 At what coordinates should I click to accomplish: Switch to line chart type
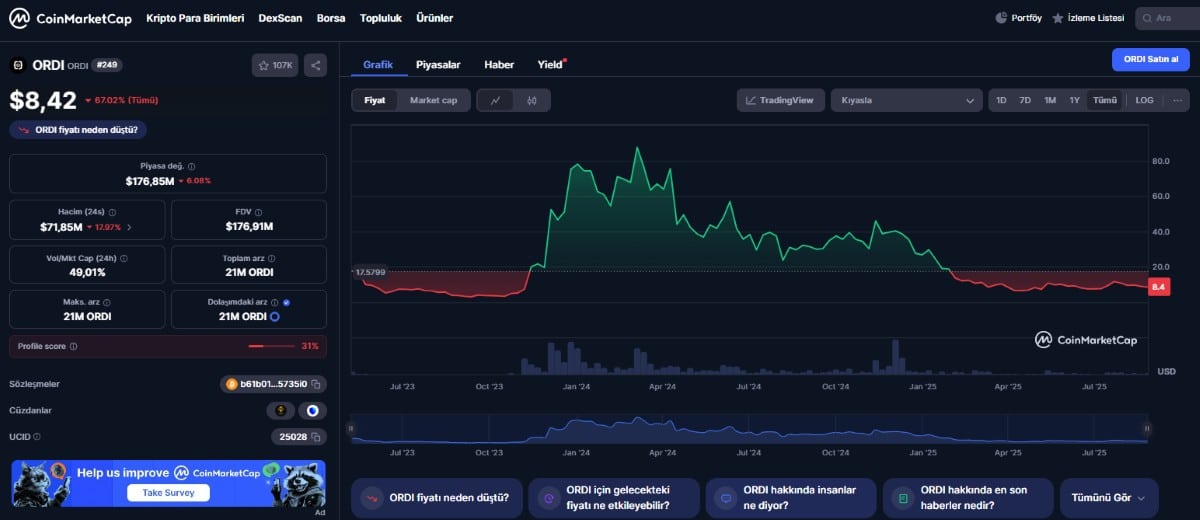pos(496,100)
